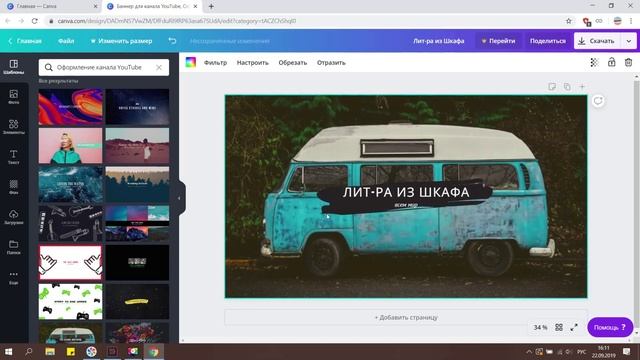Enter fullscreen presentation mode
Image resolution: width=640 pixels, height=360 pixels.
point(574,327)
